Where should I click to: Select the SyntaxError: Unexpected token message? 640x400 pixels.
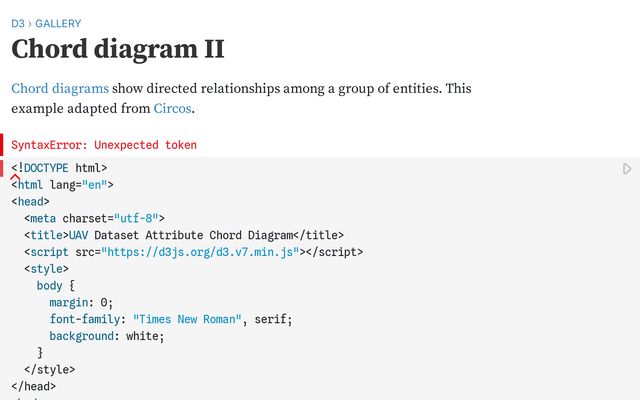tap(104, 145)
